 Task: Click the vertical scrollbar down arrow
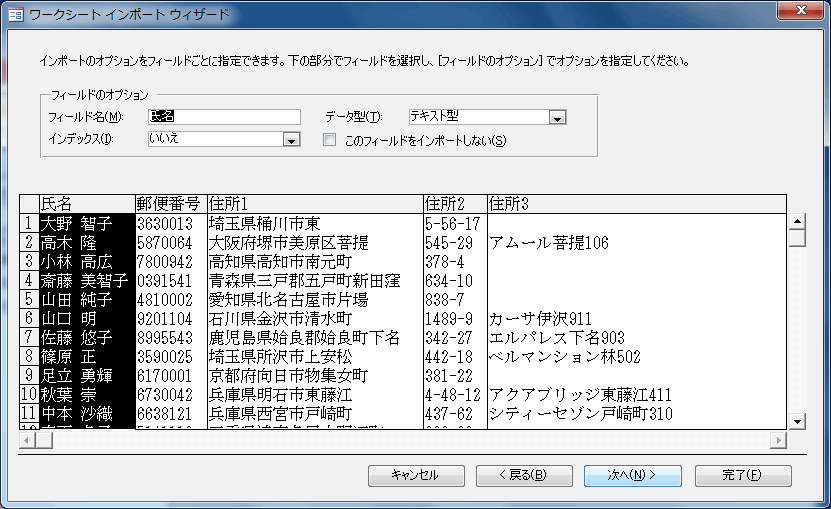[797, 422]
